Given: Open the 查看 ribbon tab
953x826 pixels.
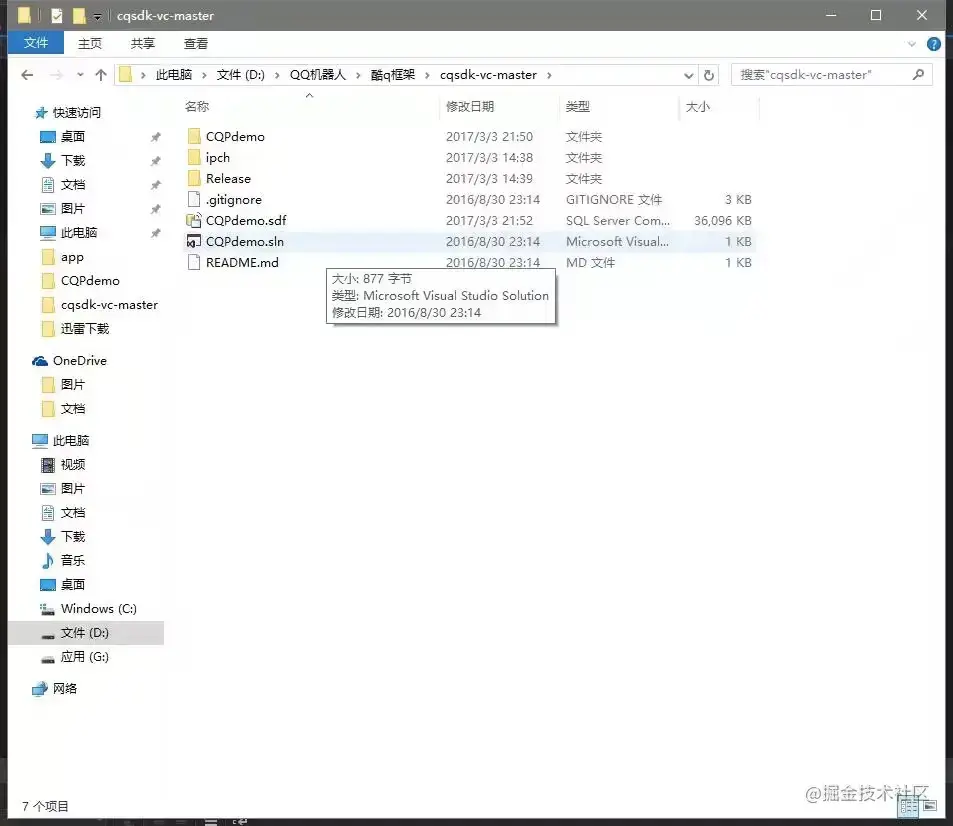Looking at the screenshot, I should (x=196, y=44).
